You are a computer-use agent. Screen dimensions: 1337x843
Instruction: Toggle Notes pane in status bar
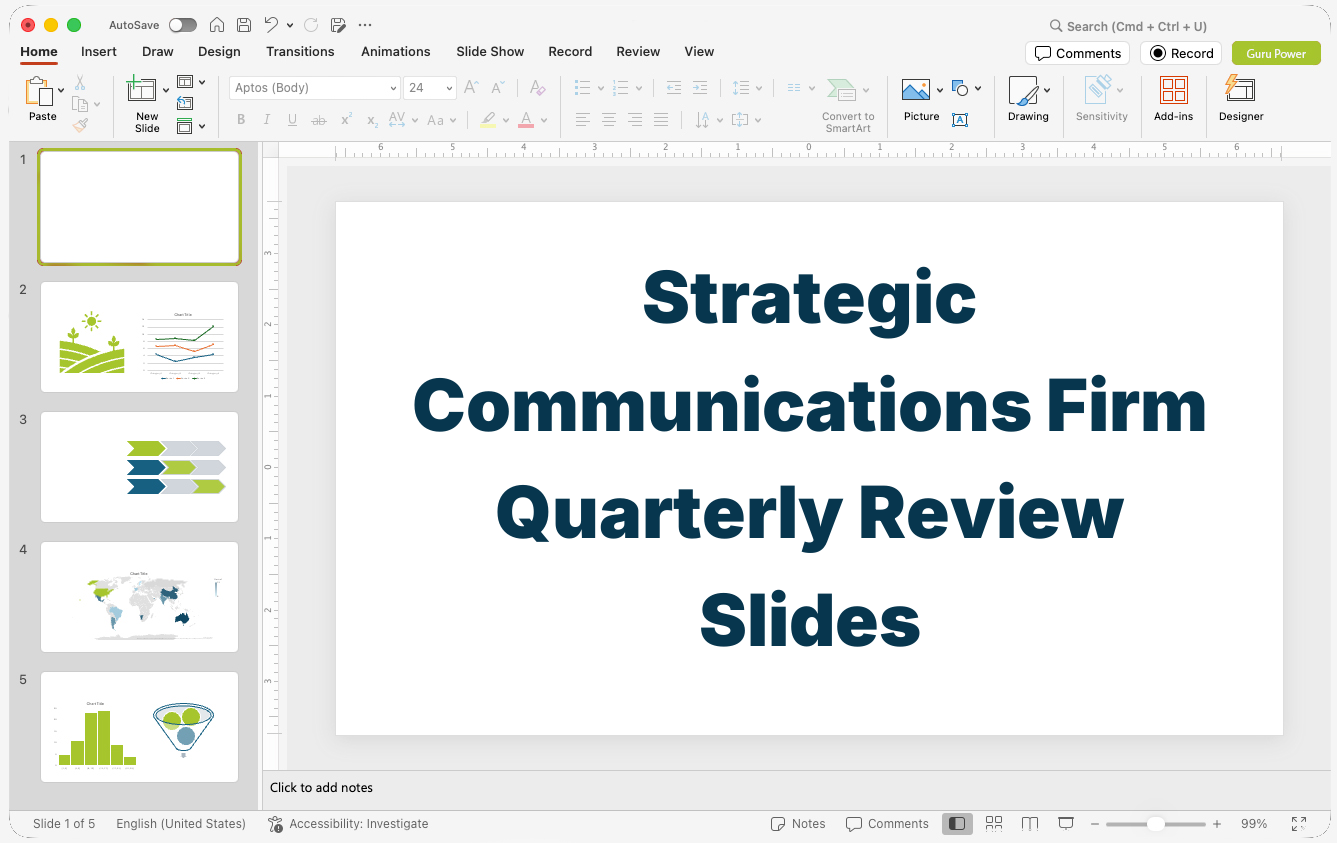click(x=798, y=824)
